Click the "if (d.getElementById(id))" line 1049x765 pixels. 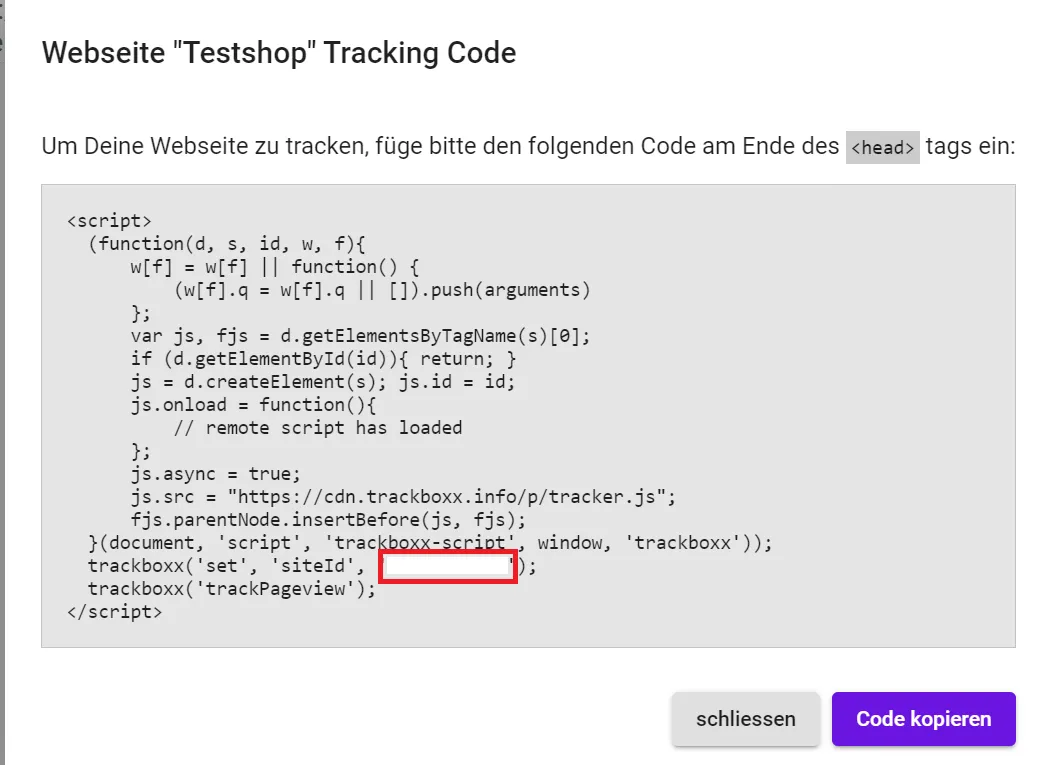(x=324, y=359)
